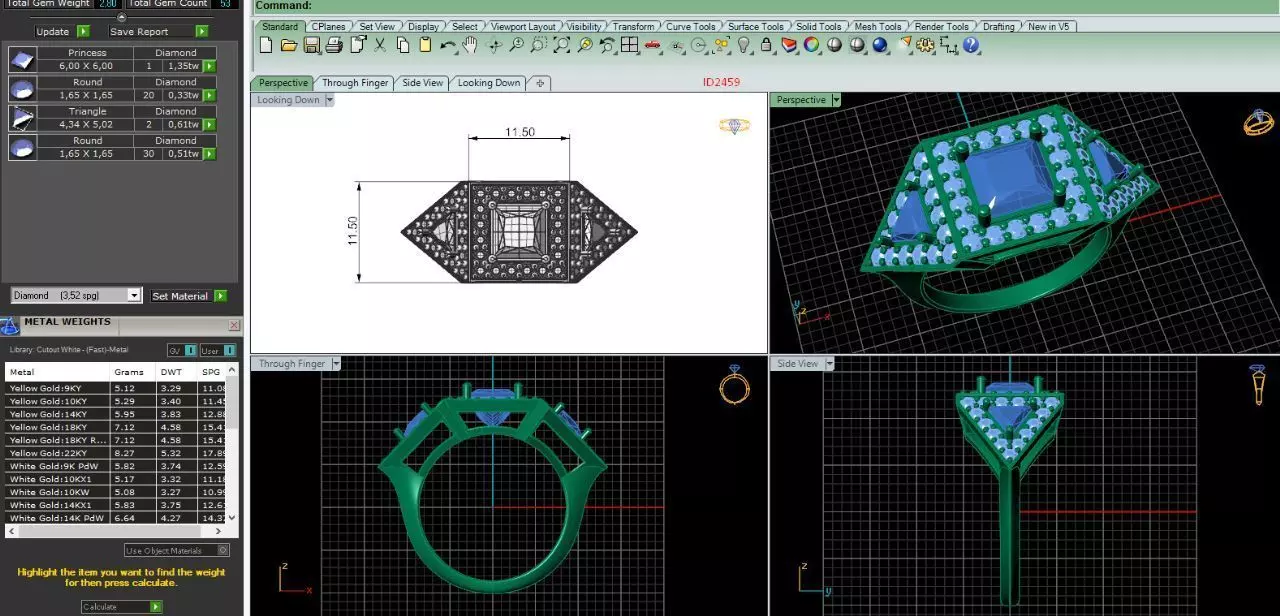Click green arrow for Princess 1,35tw row
Image resolution: width=1280 pixels, height=616 pixels.
click(x=209, y=66)
